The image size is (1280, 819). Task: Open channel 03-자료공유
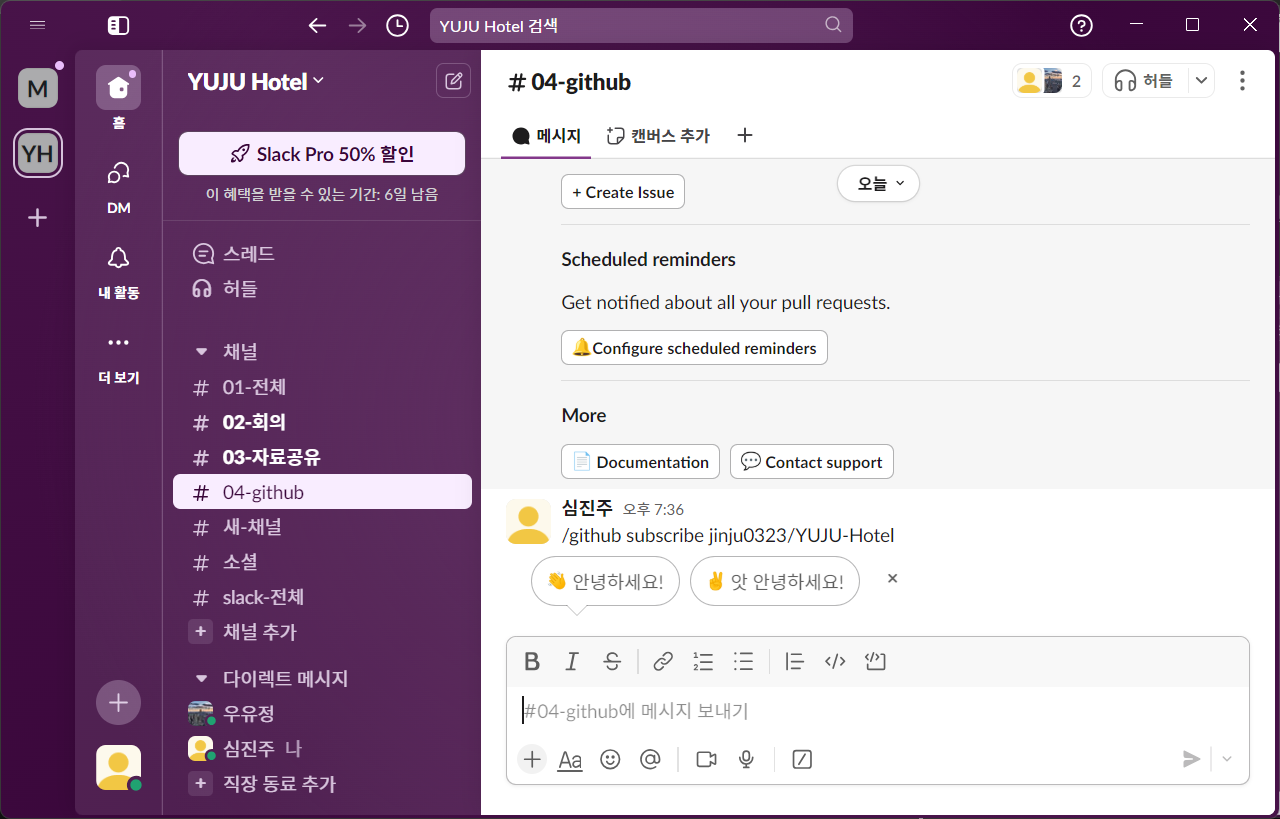click(322, 457)
